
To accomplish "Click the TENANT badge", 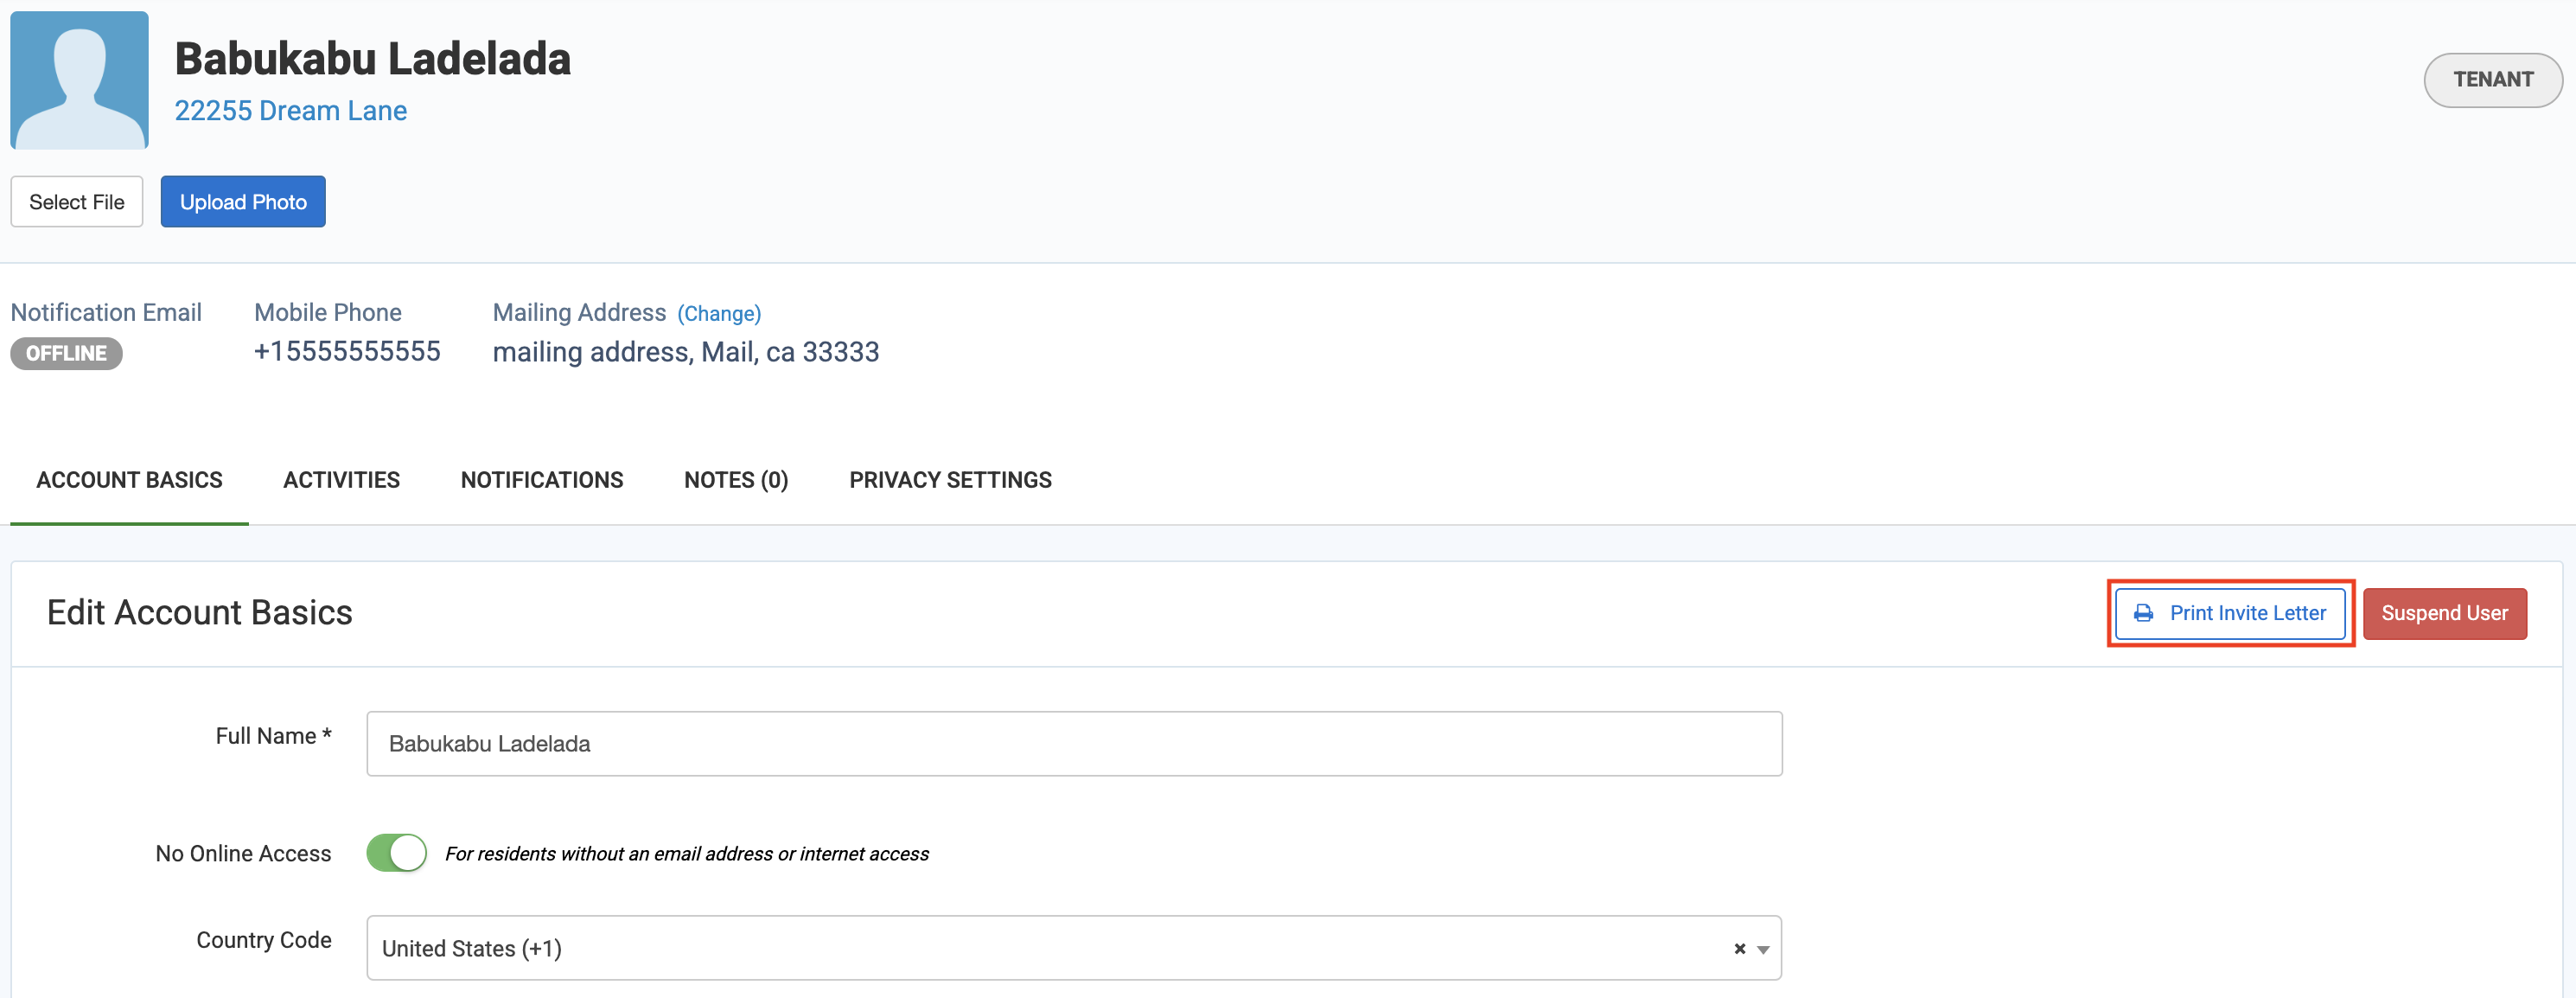I will coord(2492,80).
